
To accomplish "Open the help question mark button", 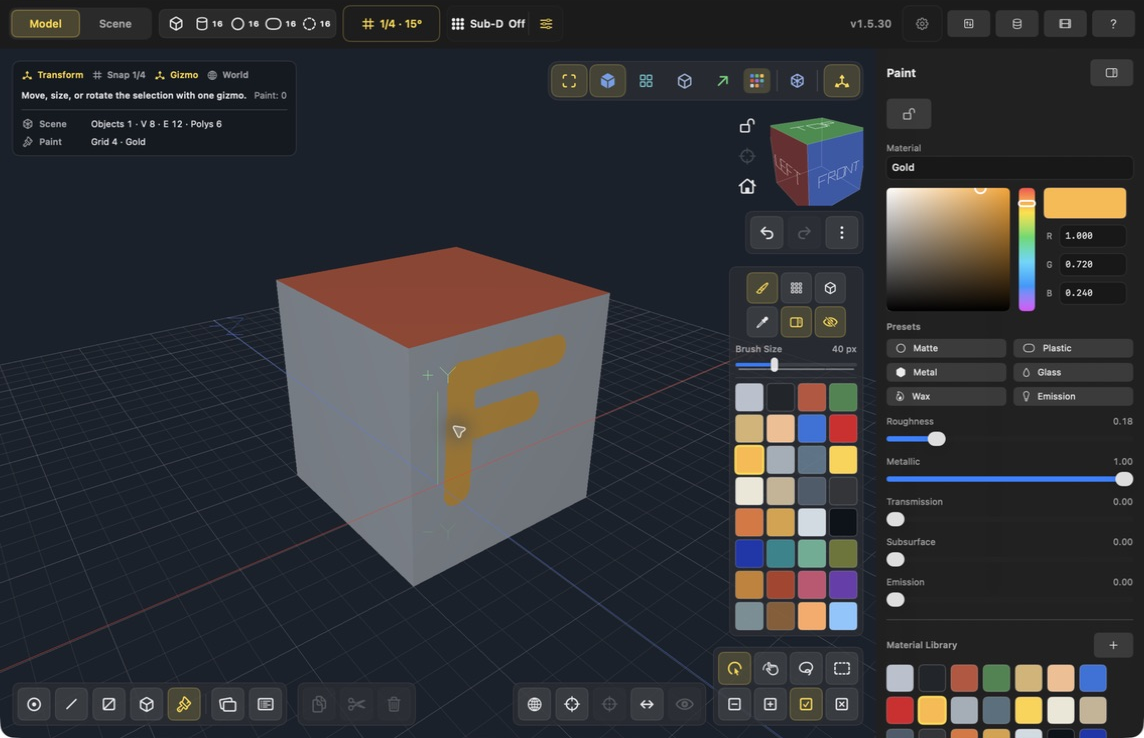I will tap(1113, 23).
